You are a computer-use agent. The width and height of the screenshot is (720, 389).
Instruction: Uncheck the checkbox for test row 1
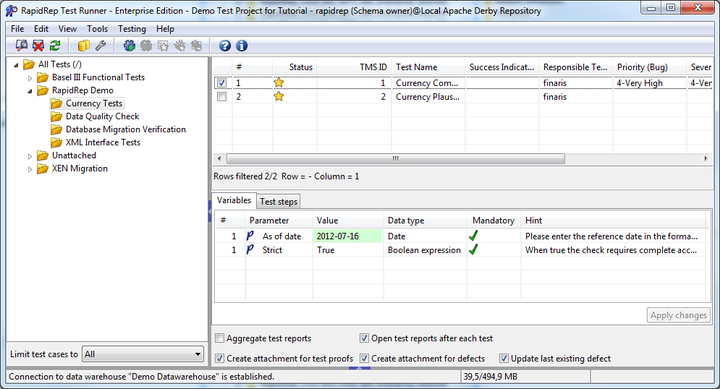(222, 83)
